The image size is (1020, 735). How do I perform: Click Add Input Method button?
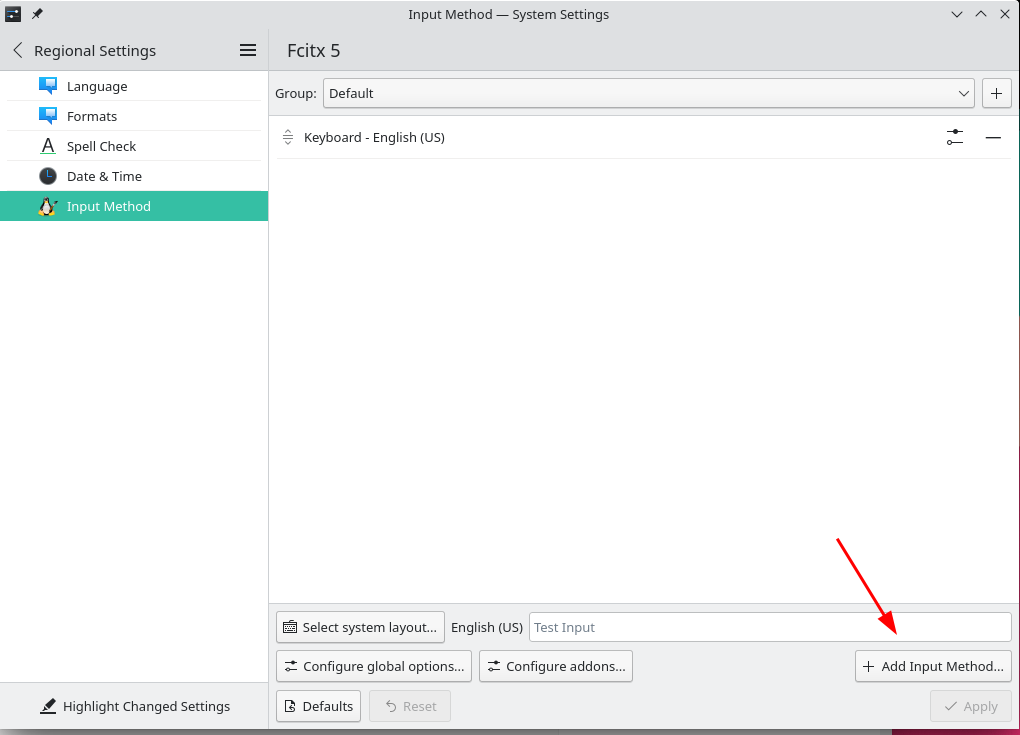point(933,666)
